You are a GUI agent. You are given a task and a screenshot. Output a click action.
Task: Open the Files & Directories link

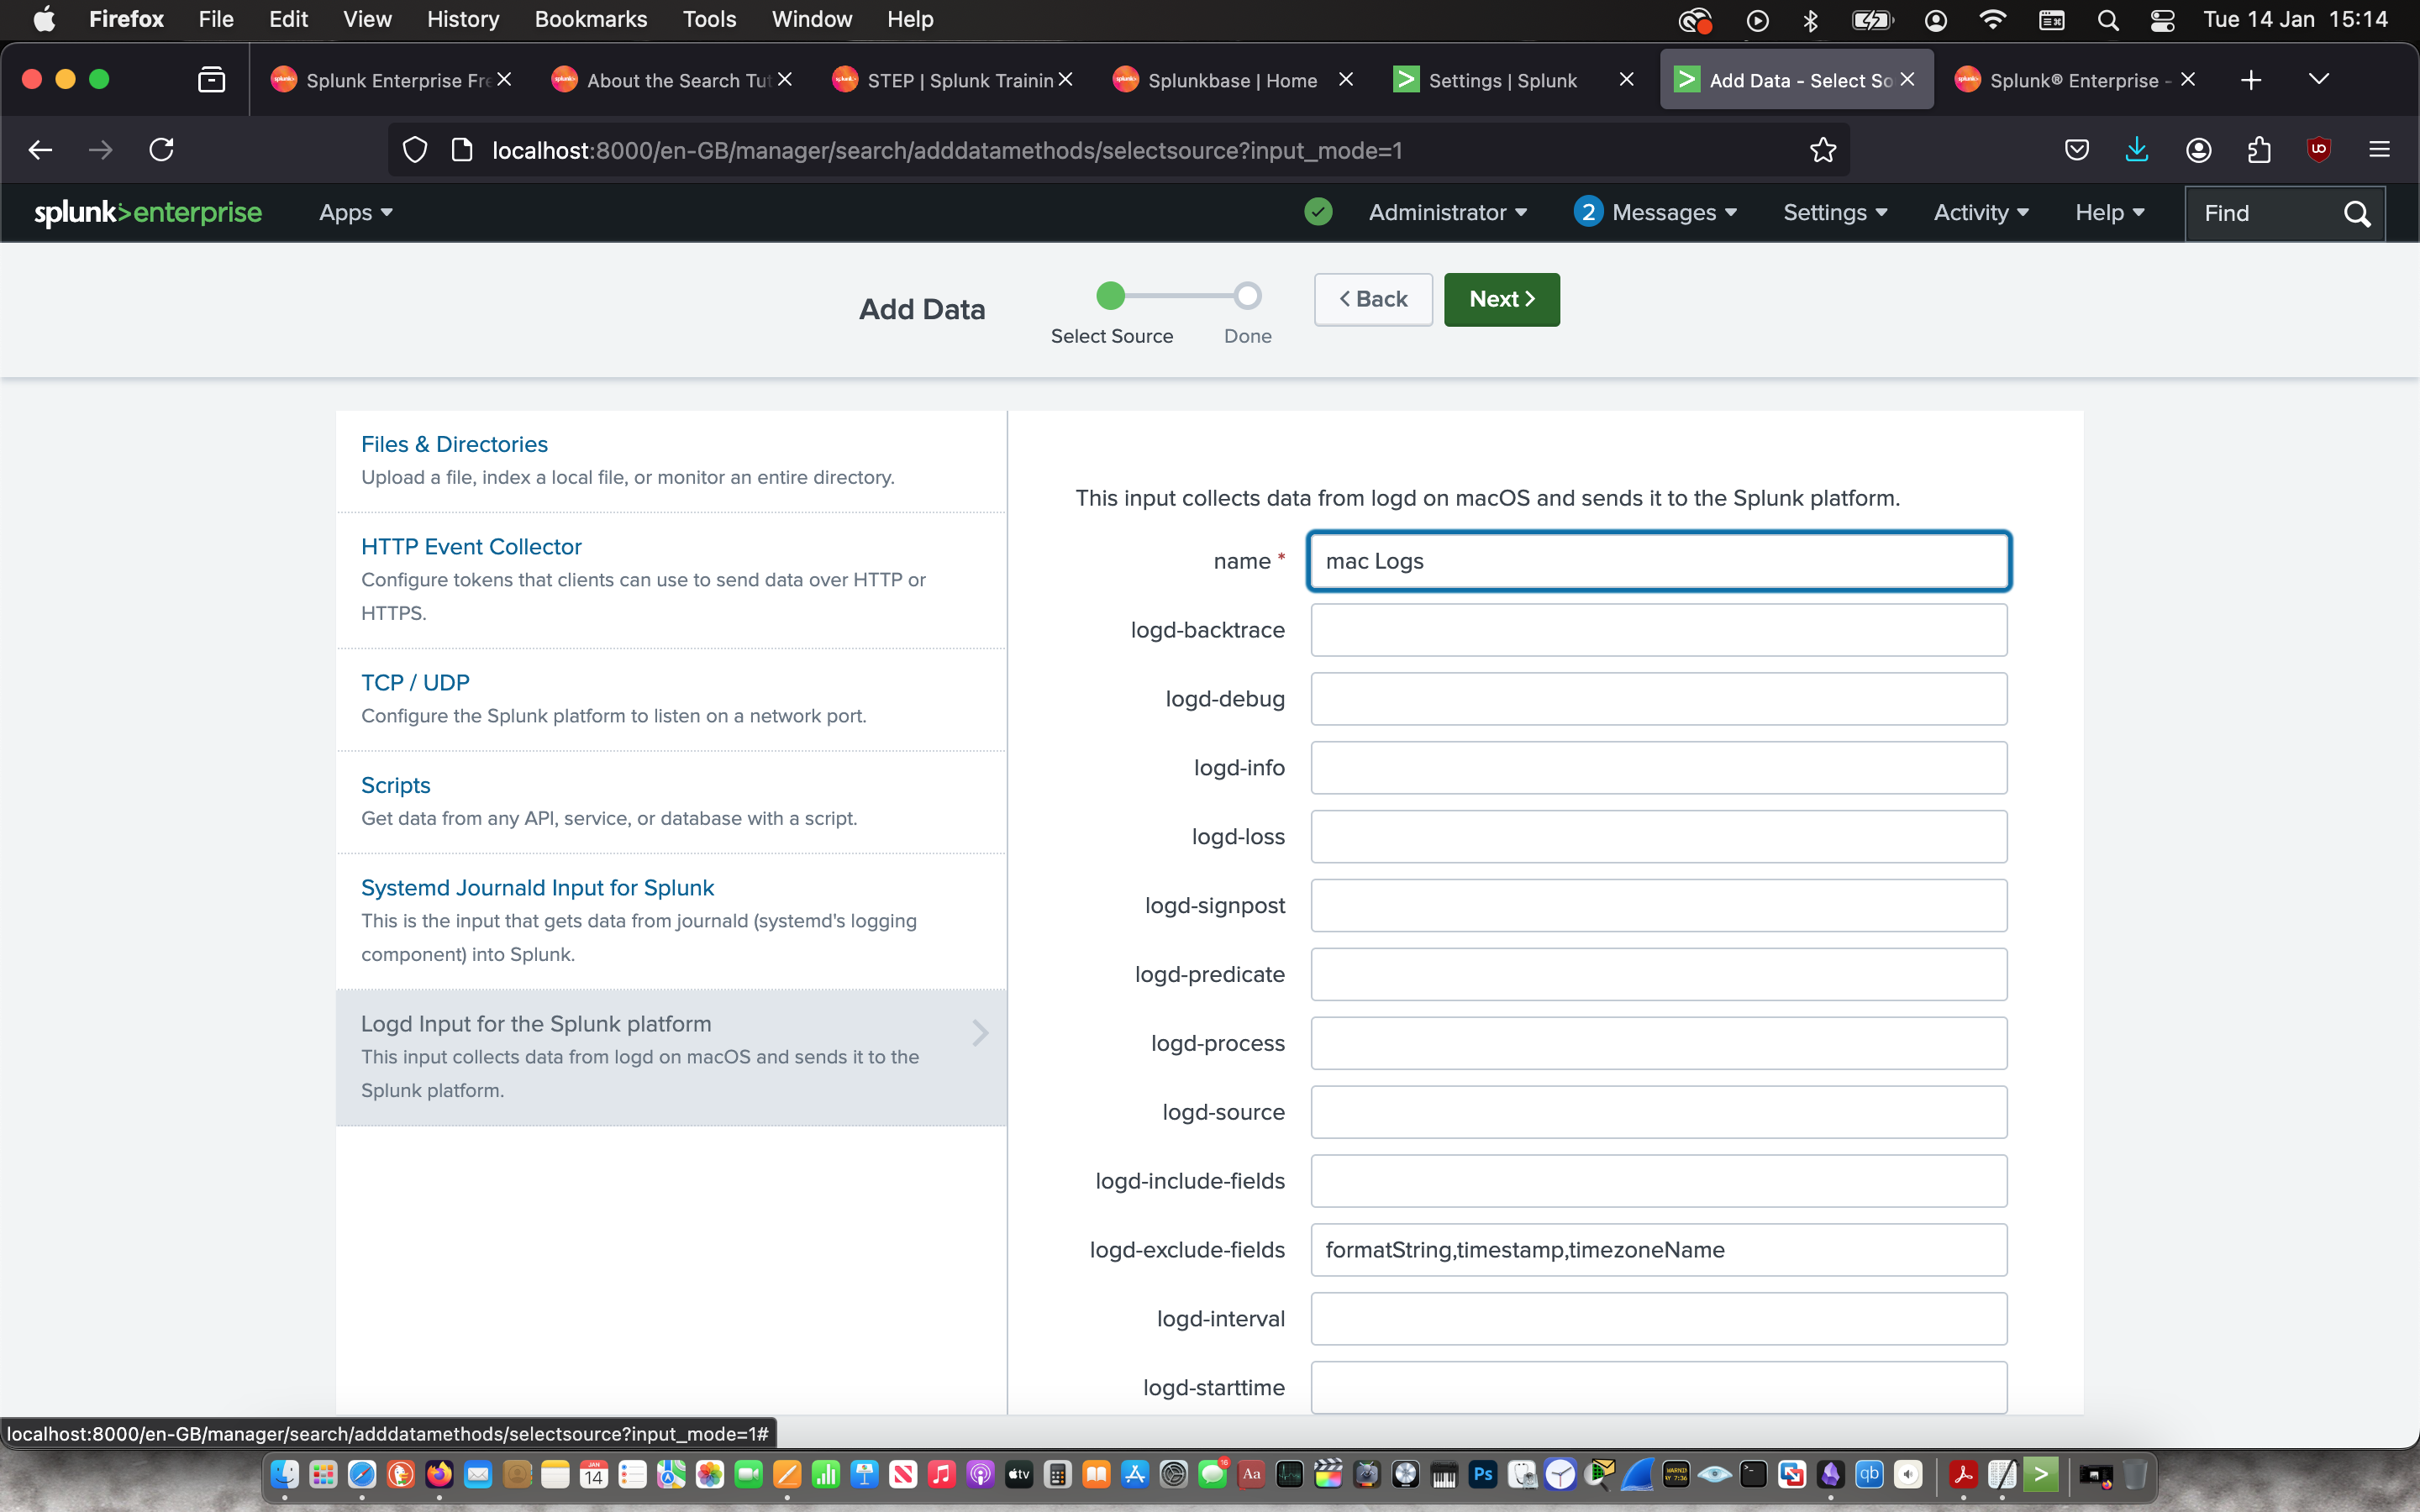point(454,444)
